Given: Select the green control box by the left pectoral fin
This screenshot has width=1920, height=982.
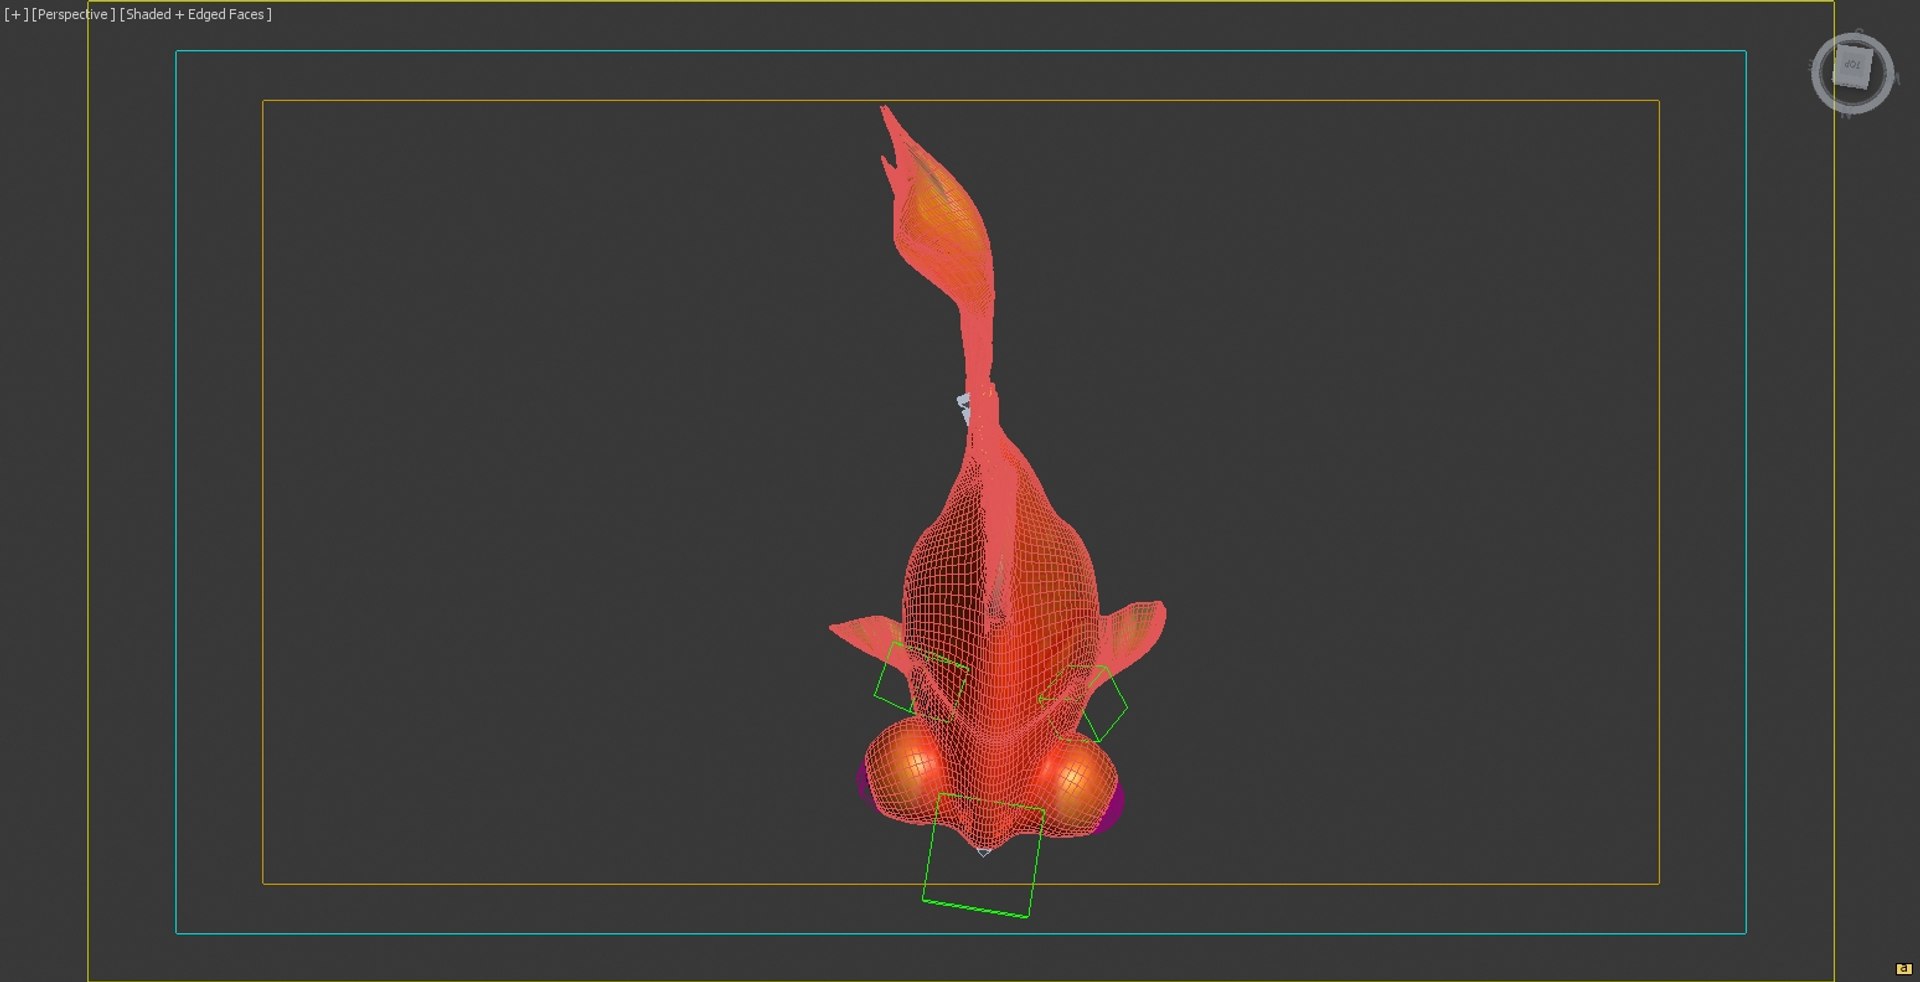Looking at the screenshot, I should coord(921,682).
